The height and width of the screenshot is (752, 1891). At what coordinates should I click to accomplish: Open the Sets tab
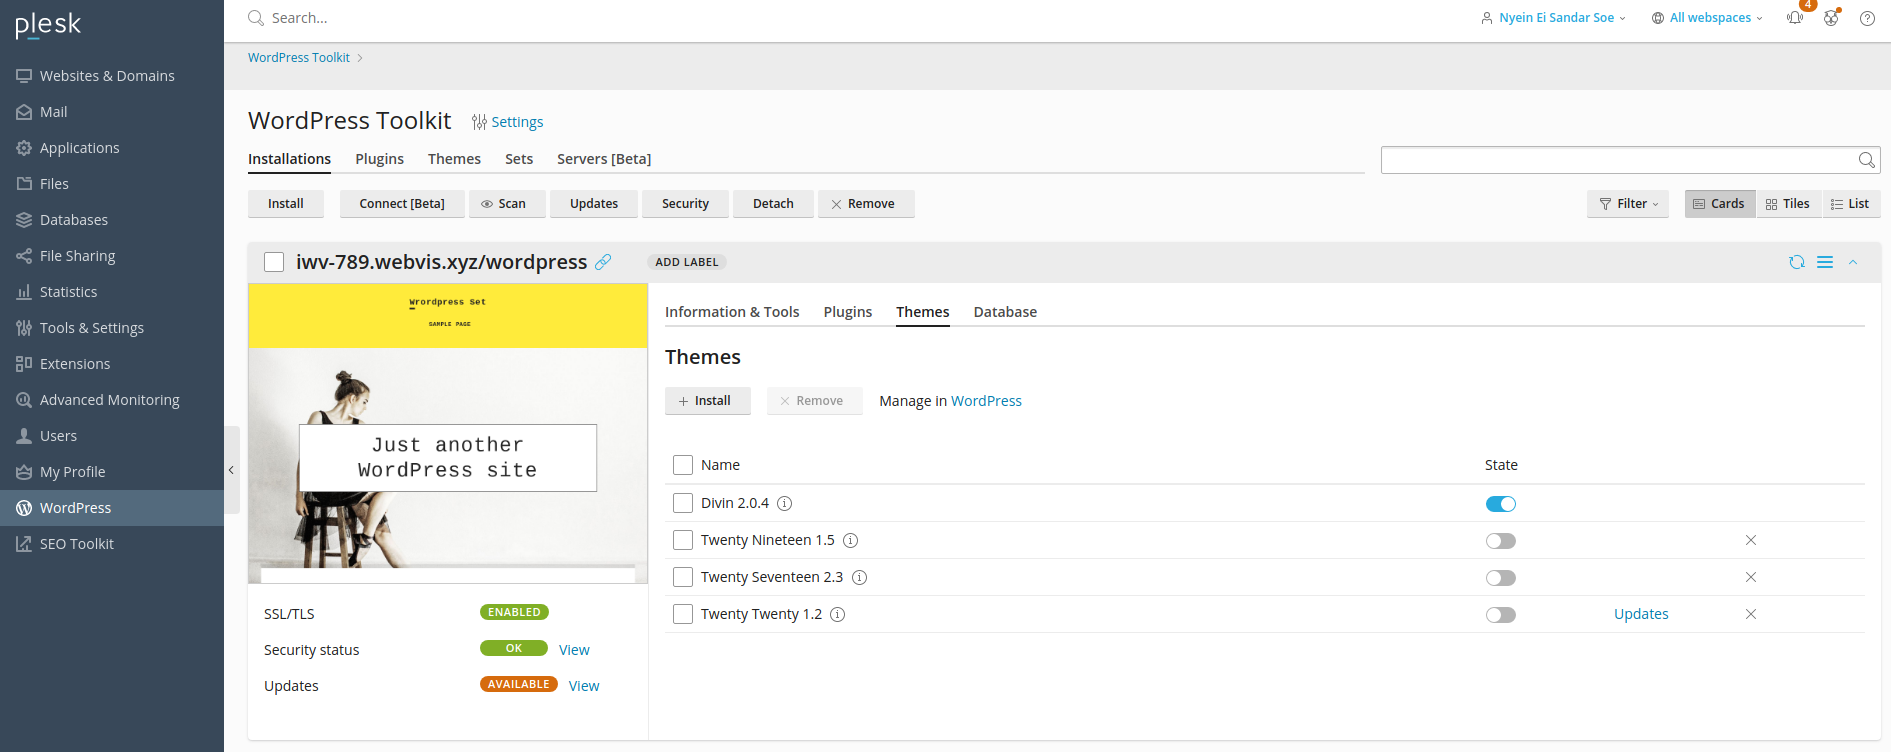point(518,159)
